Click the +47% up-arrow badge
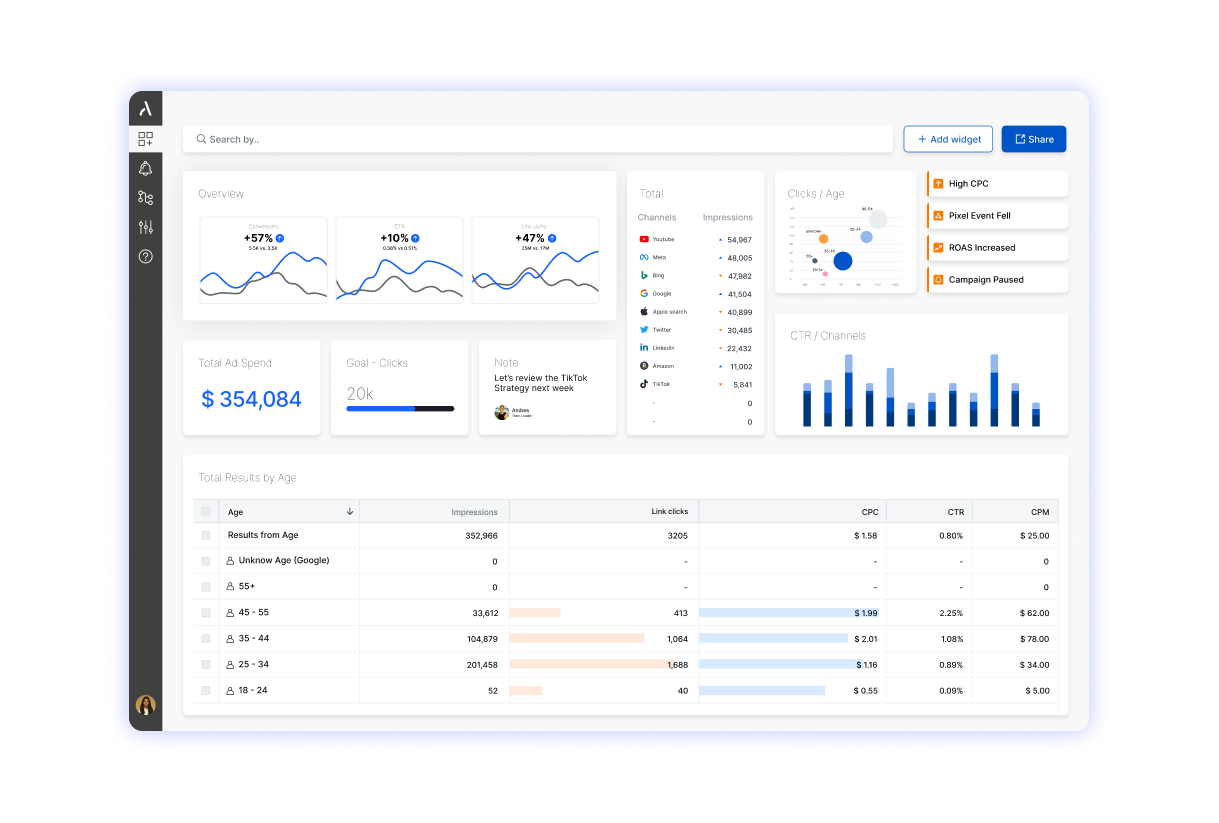The image size is (1219, 823). click(x=551, y=238)
